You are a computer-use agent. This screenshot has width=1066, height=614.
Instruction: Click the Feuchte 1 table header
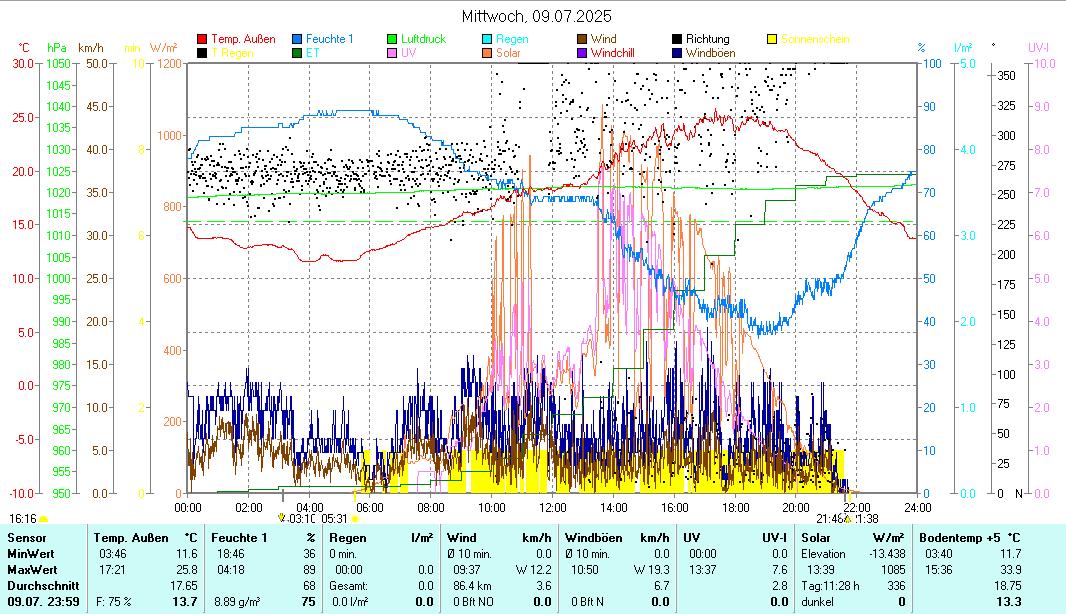239,538
